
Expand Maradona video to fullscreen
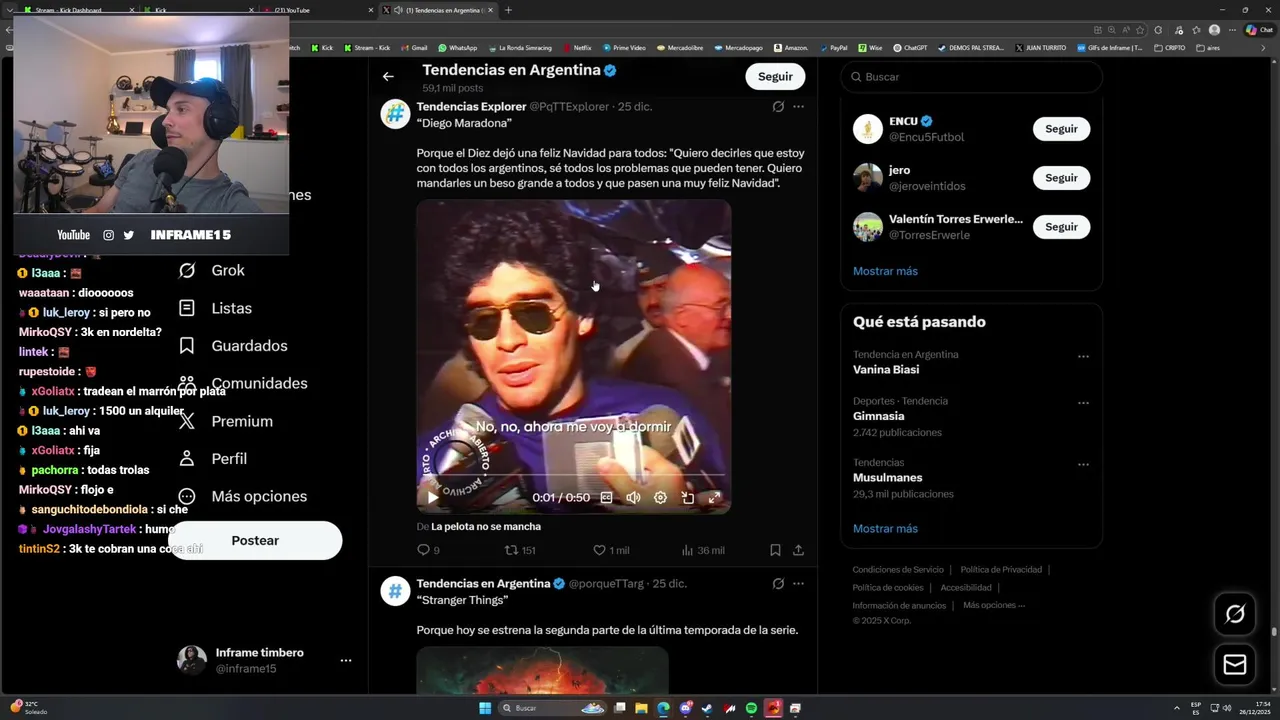pyautogui.click(x=714, y=497)
